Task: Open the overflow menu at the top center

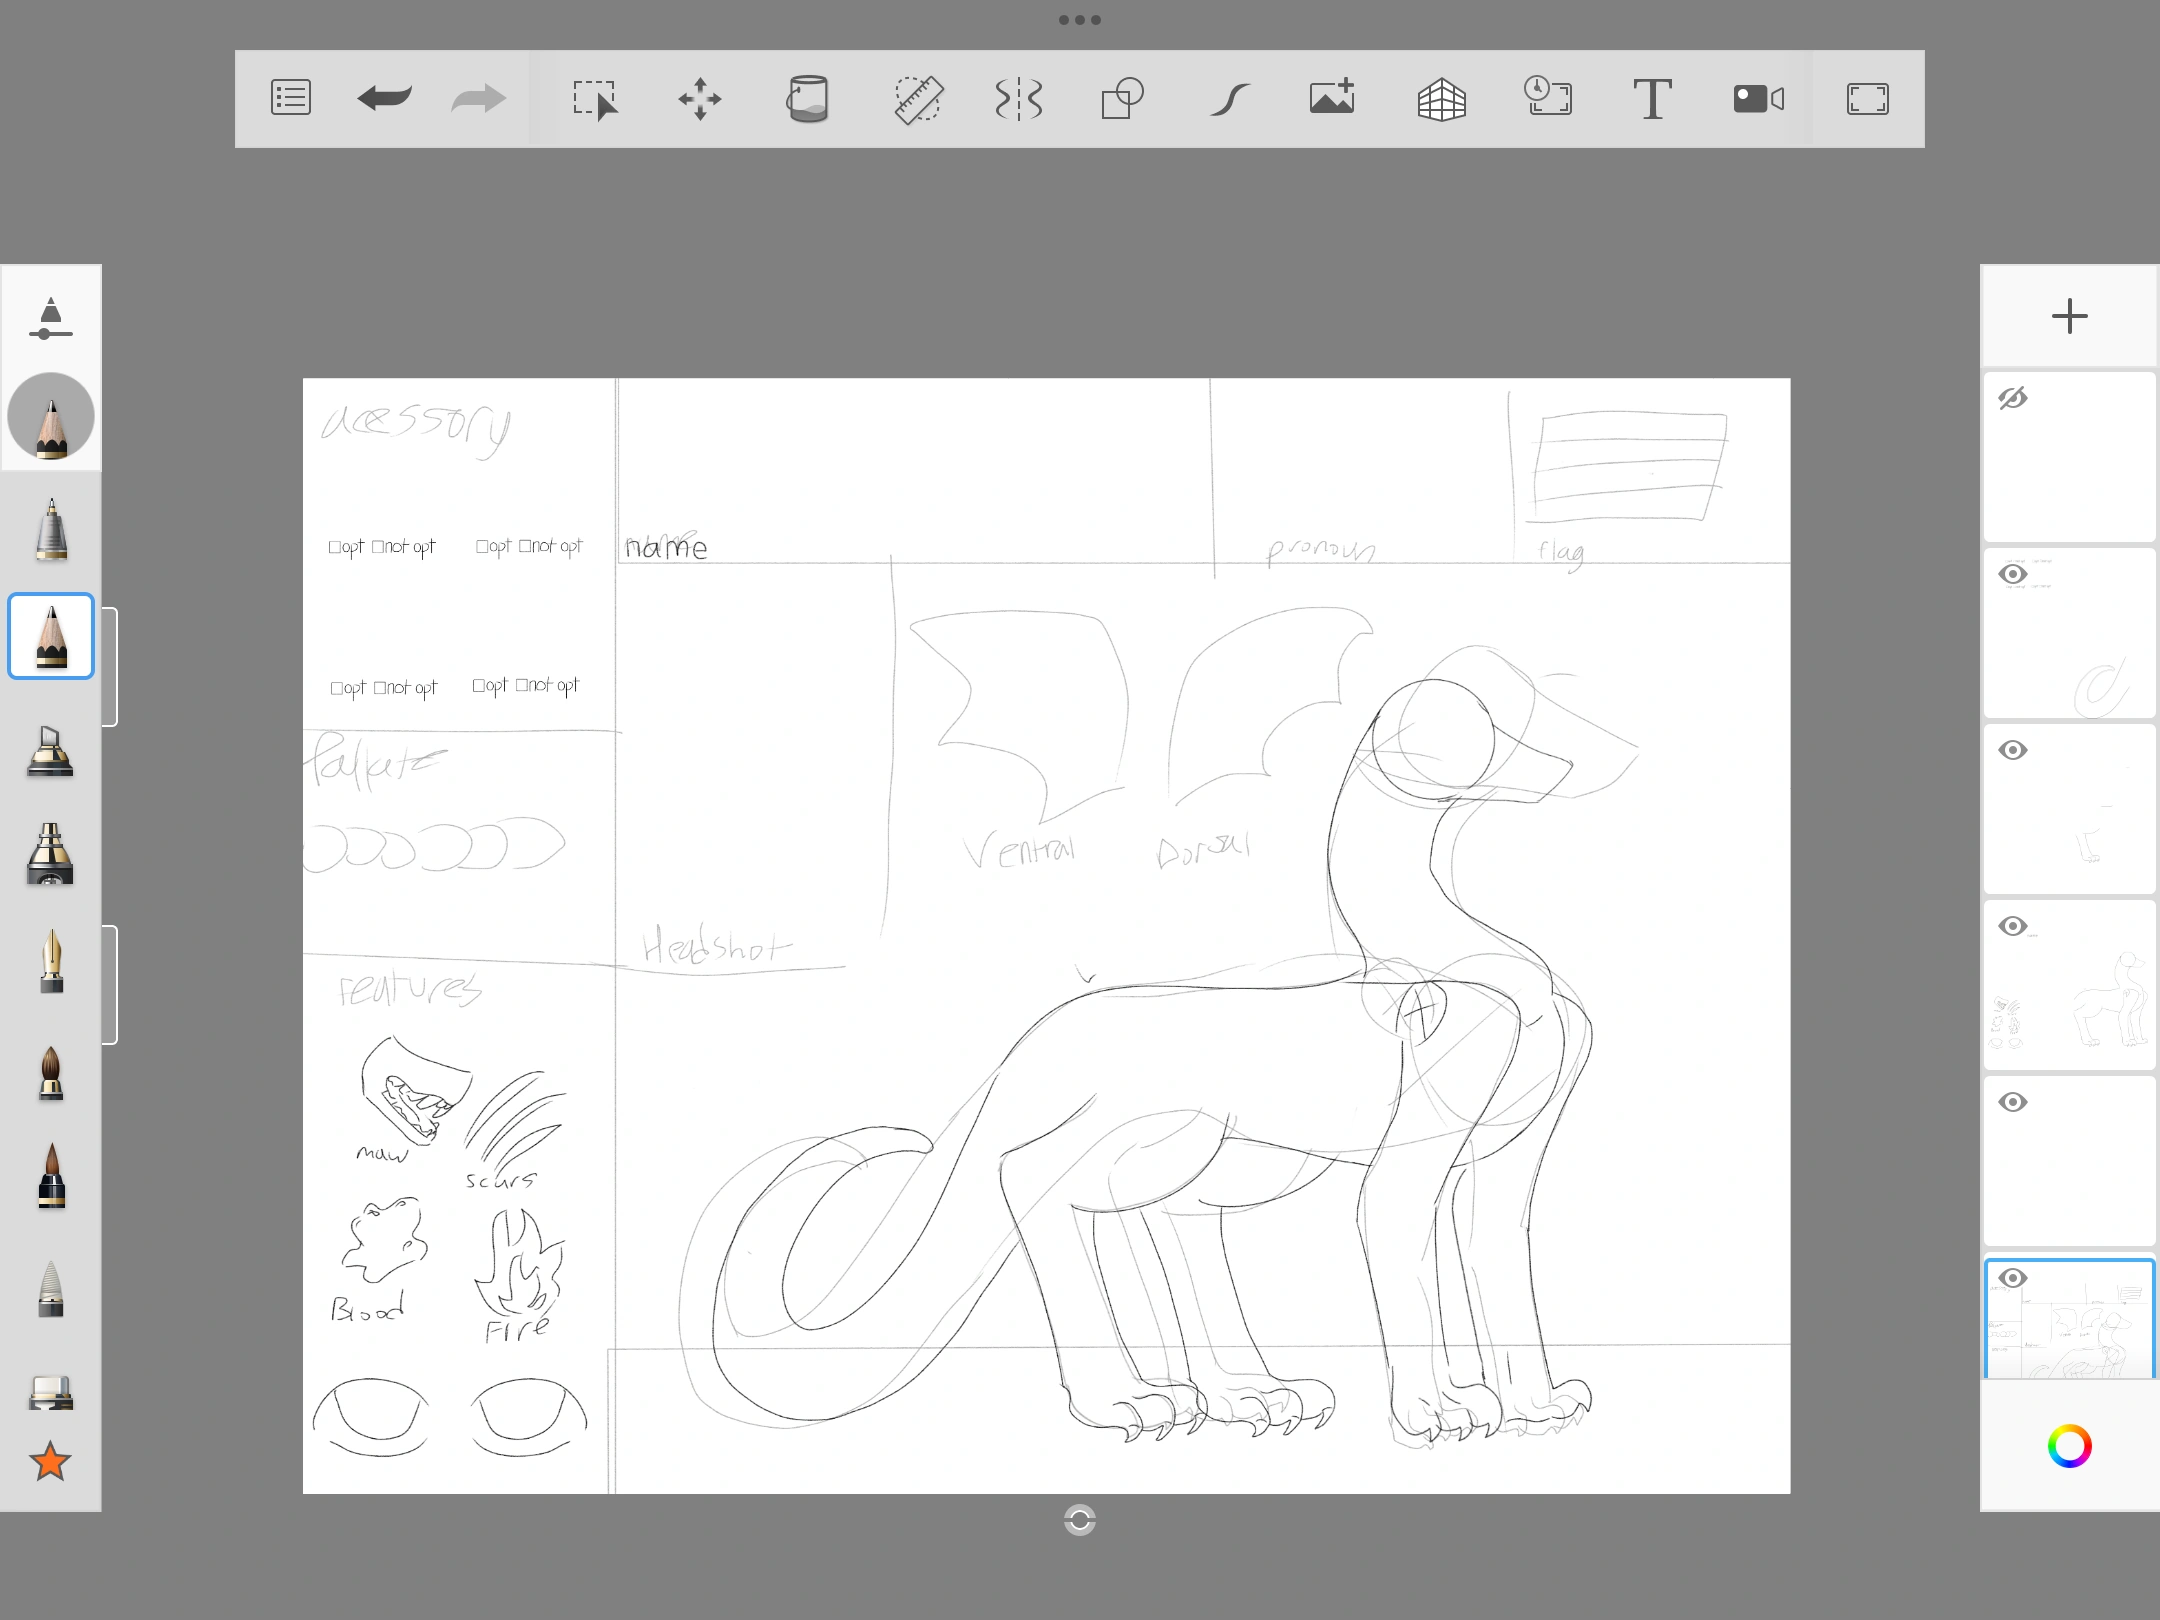Action: pos(1080,18)
